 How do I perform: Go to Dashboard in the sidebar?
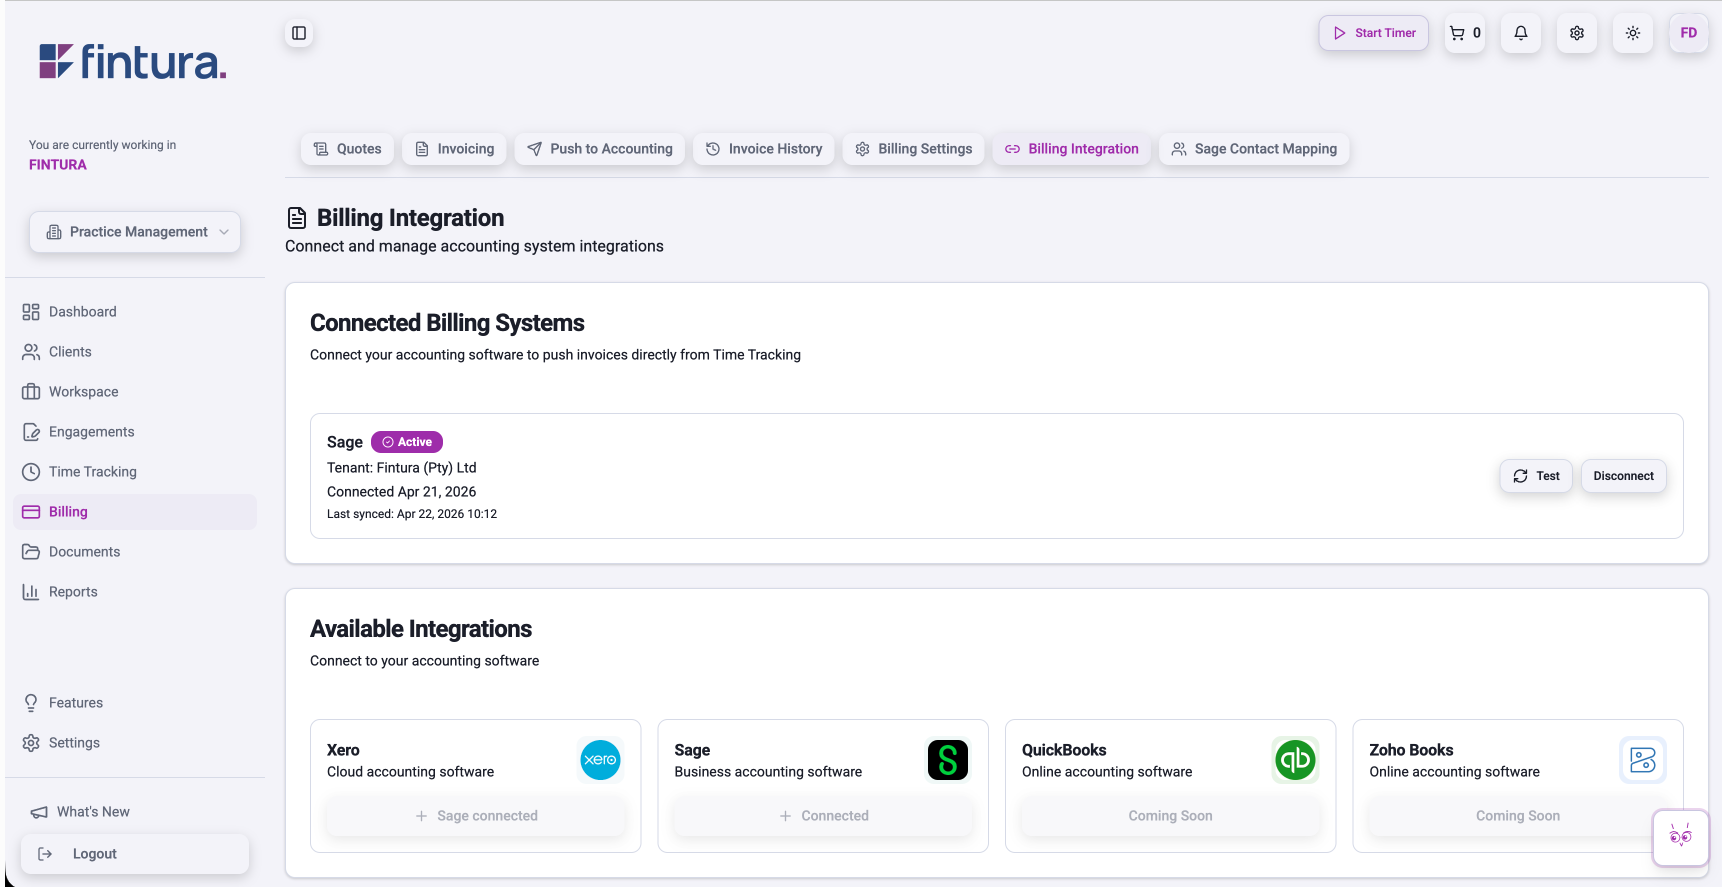point(135,312)
